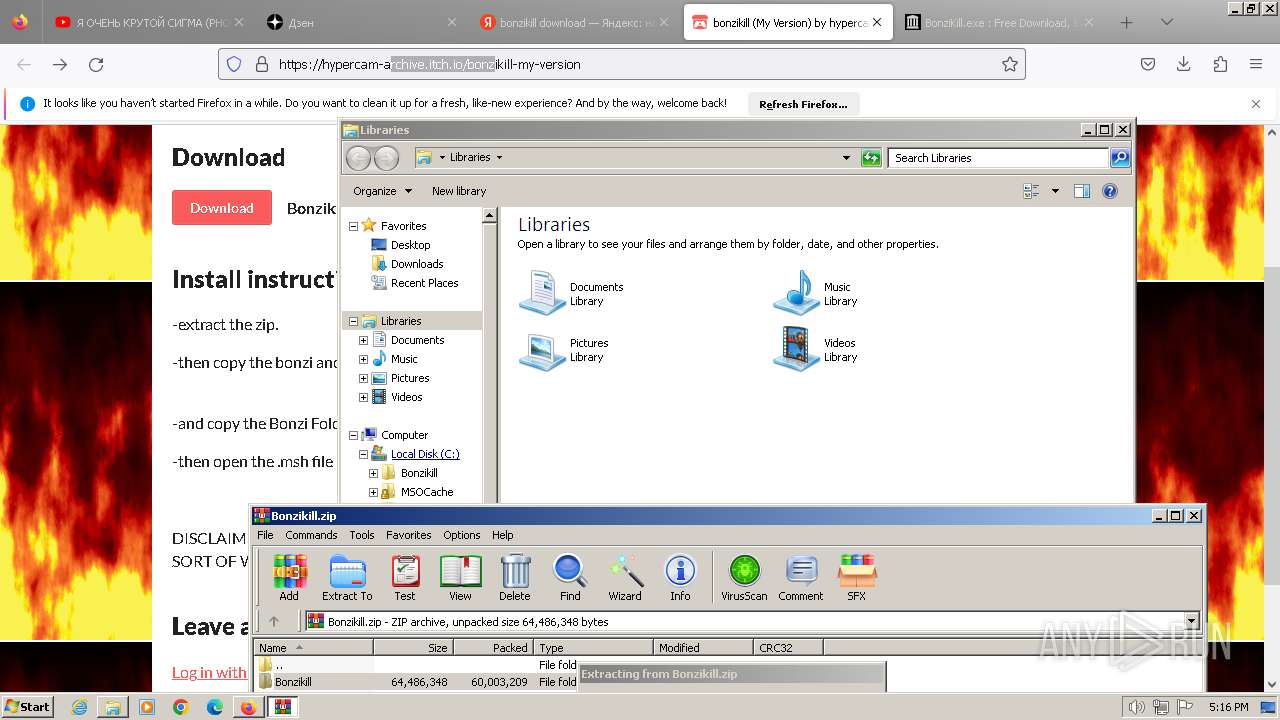
Task: Expand WinRAR path dropdown arrow
Action: [x=1191, y=621]
